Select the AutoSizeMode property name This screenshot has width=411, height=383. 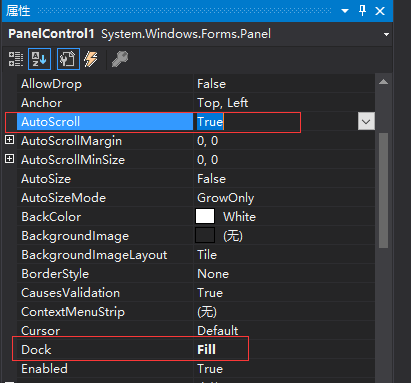tap(63, 198)
